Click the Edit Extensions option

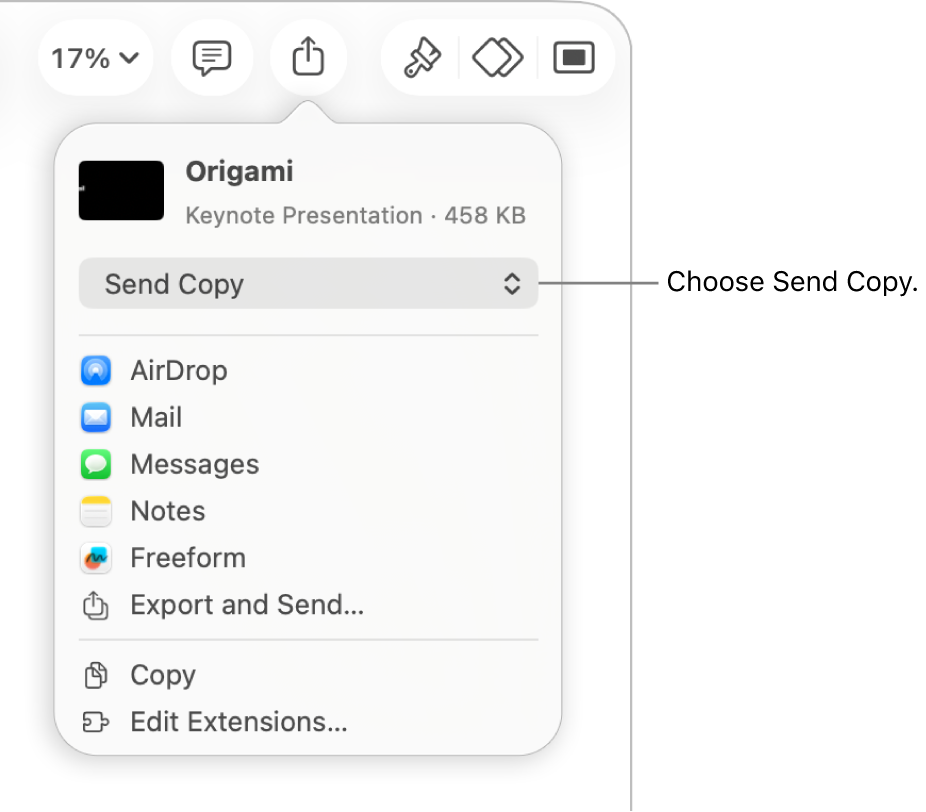238,722
